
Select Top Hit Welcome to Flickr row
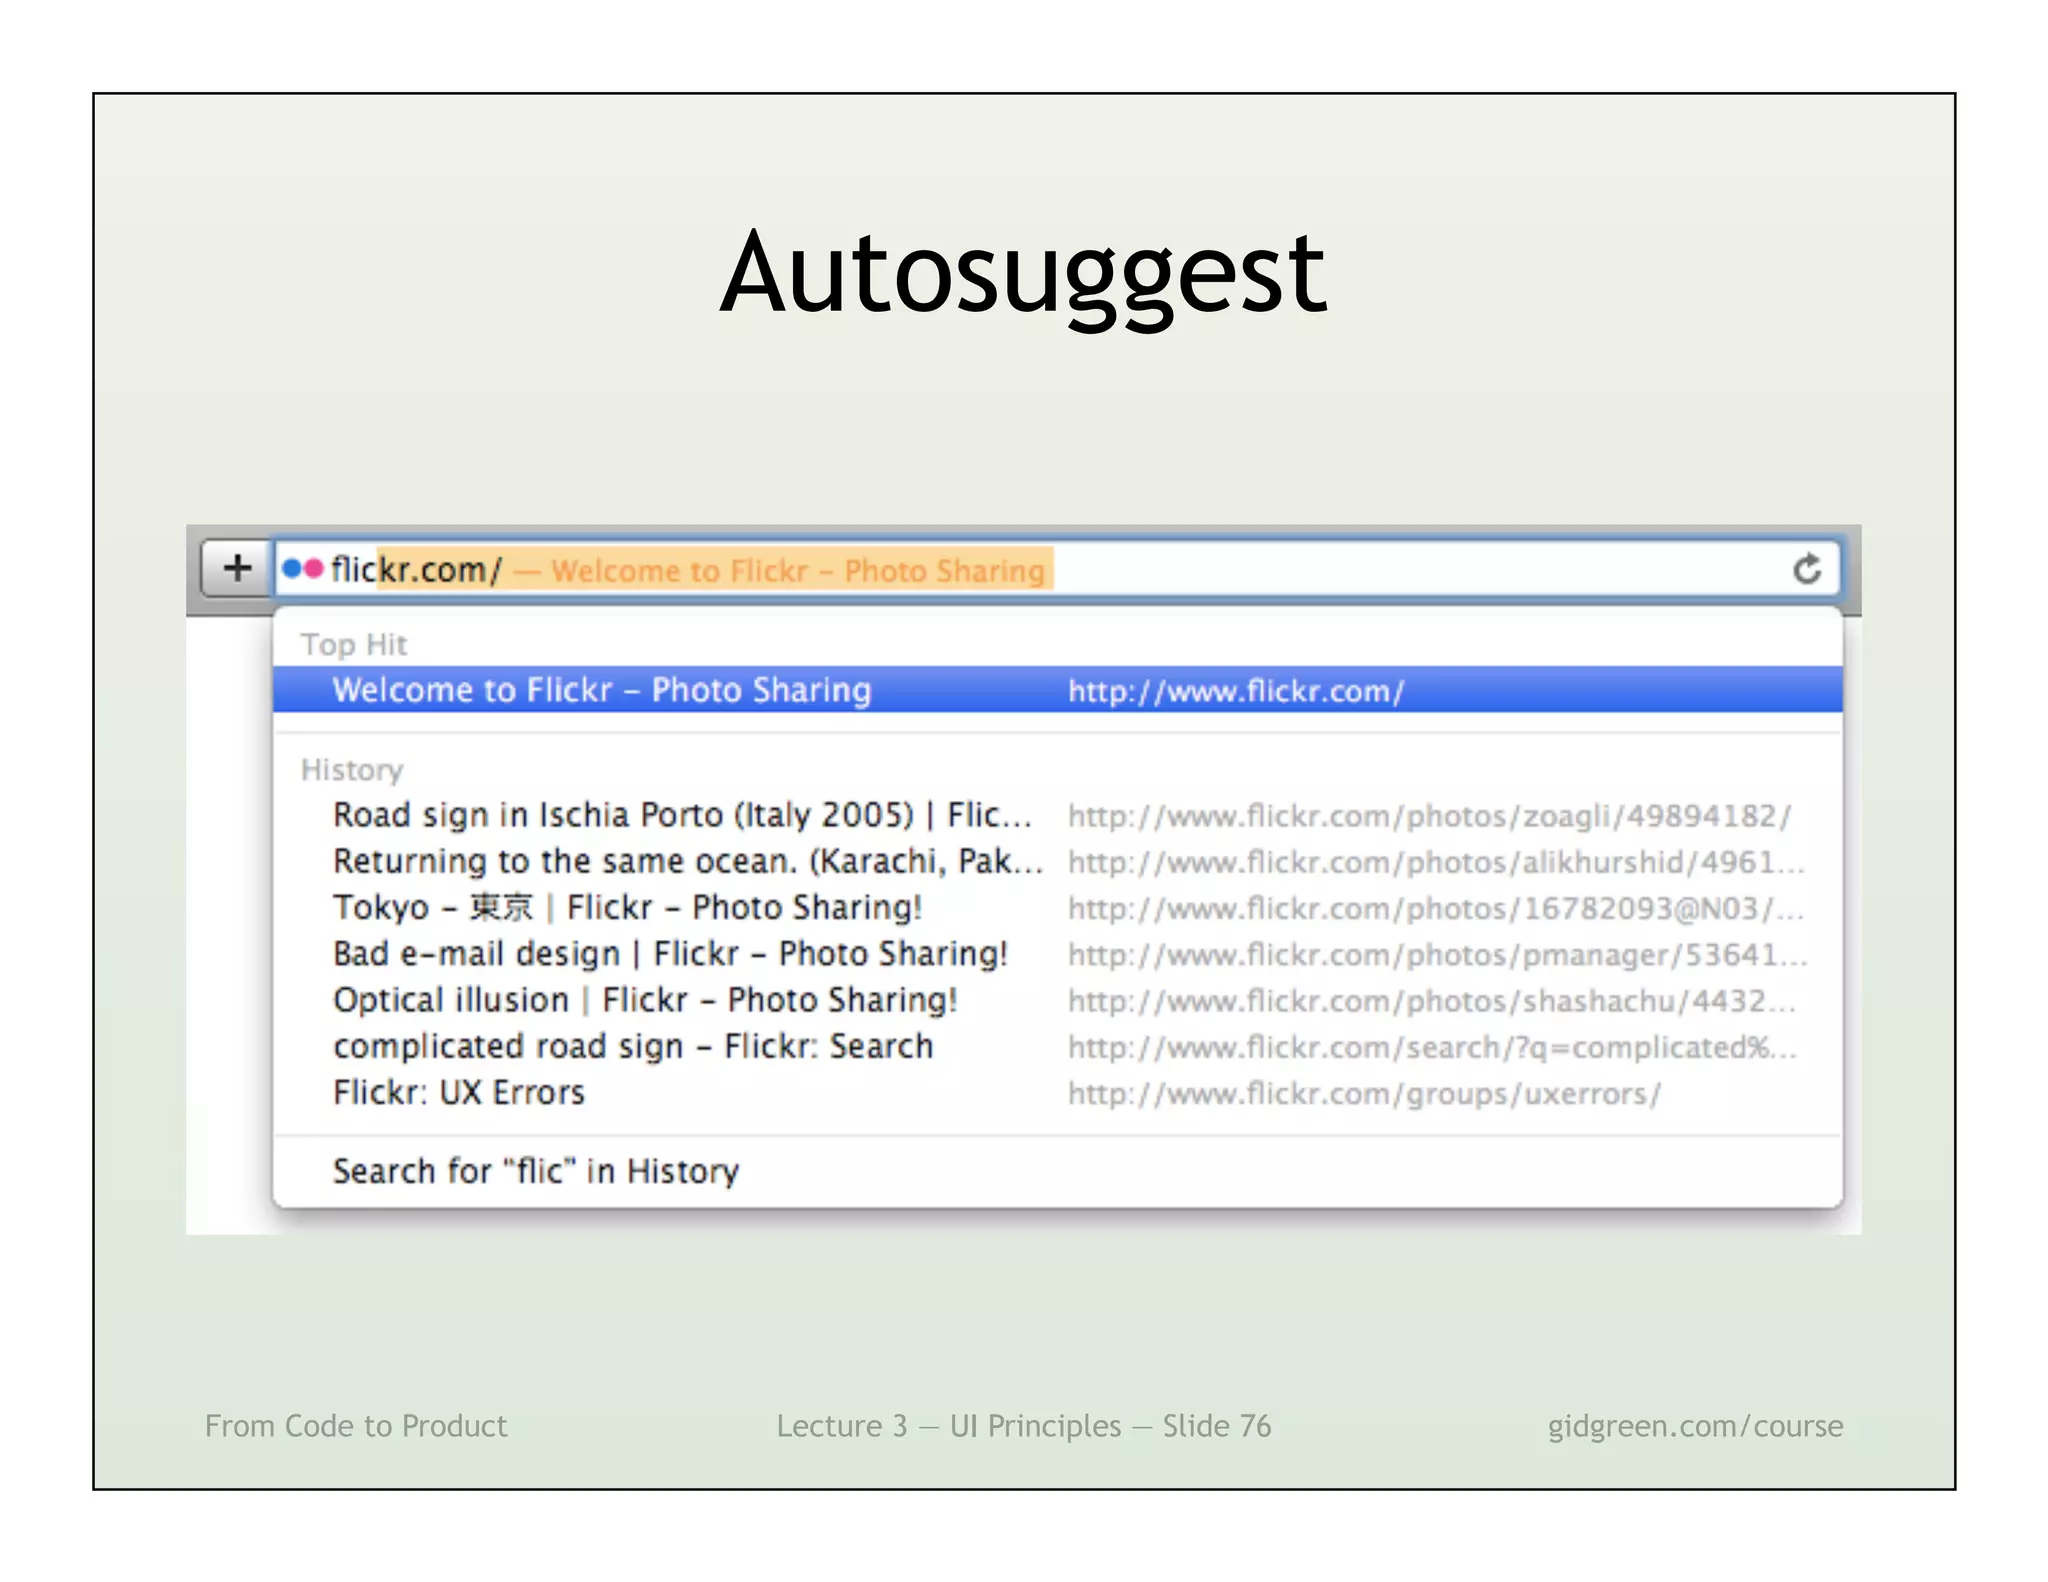click(x=1057, y=690)
